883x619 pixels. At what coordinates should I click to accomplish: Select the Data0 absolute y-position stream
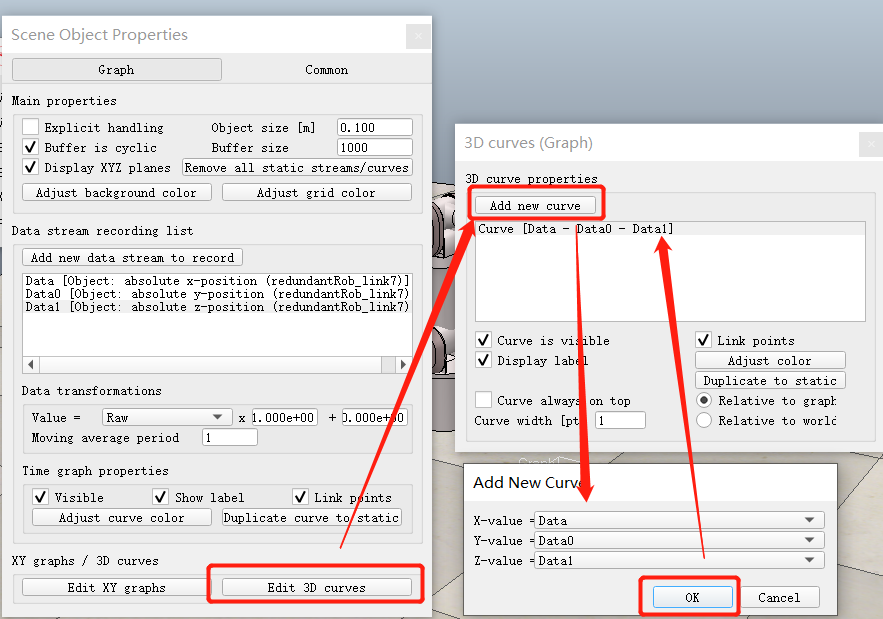(217, 293)
